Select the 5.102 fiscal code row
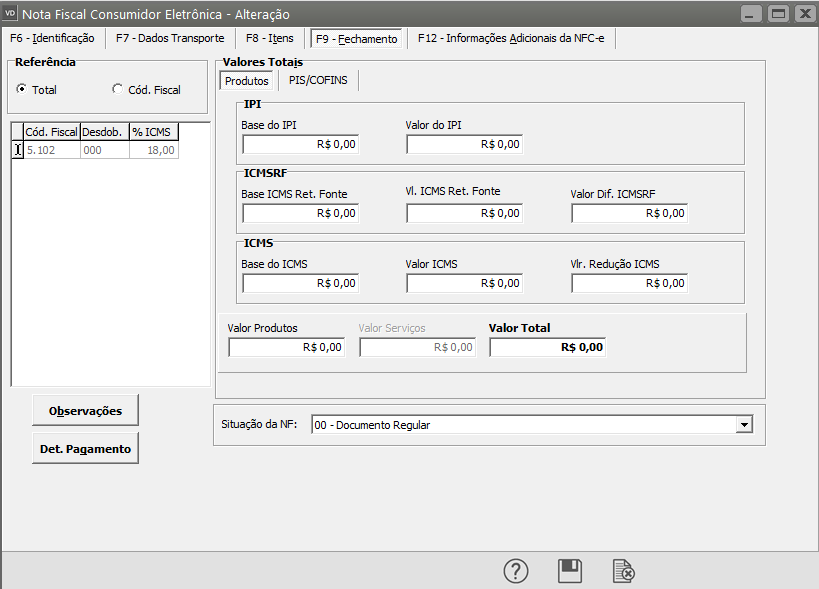This screenshot has width=819, height=589. click(52, 150)
